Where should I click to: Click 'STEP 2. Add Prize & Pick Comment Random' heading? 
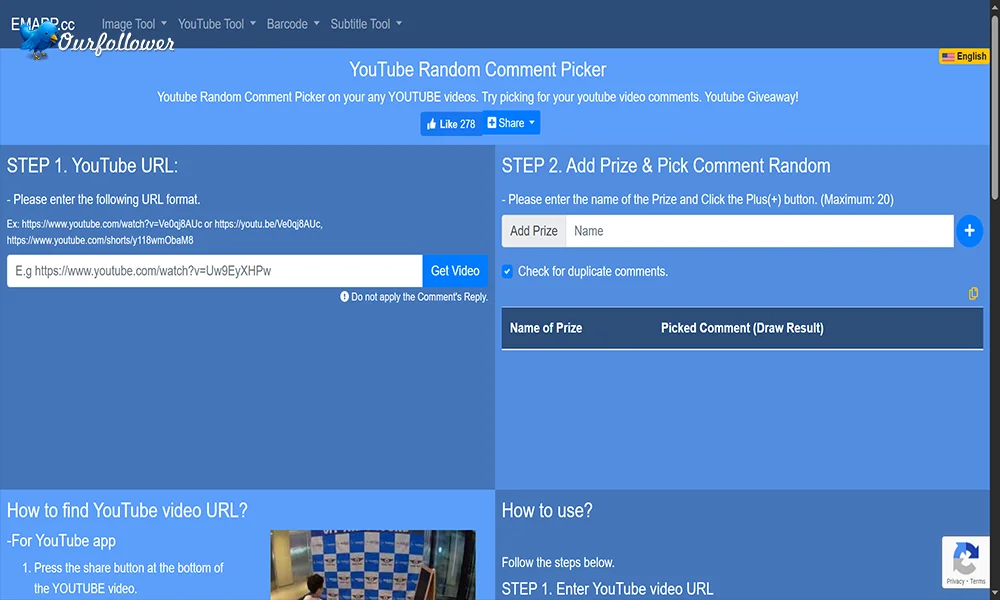pos(666,166)
